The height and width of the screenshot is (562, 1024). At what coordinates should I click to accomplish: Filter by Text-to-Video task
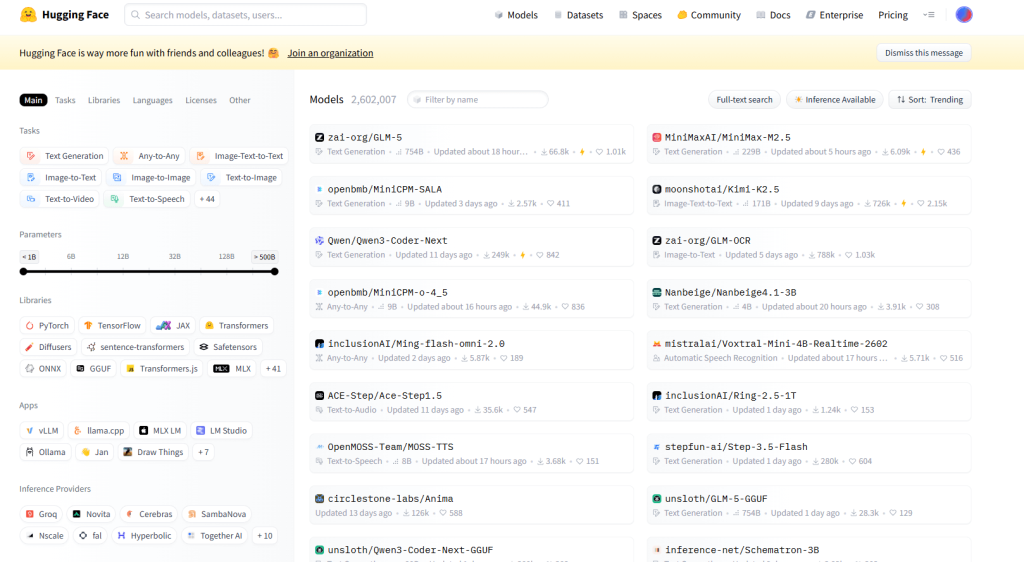click(62, 199)
